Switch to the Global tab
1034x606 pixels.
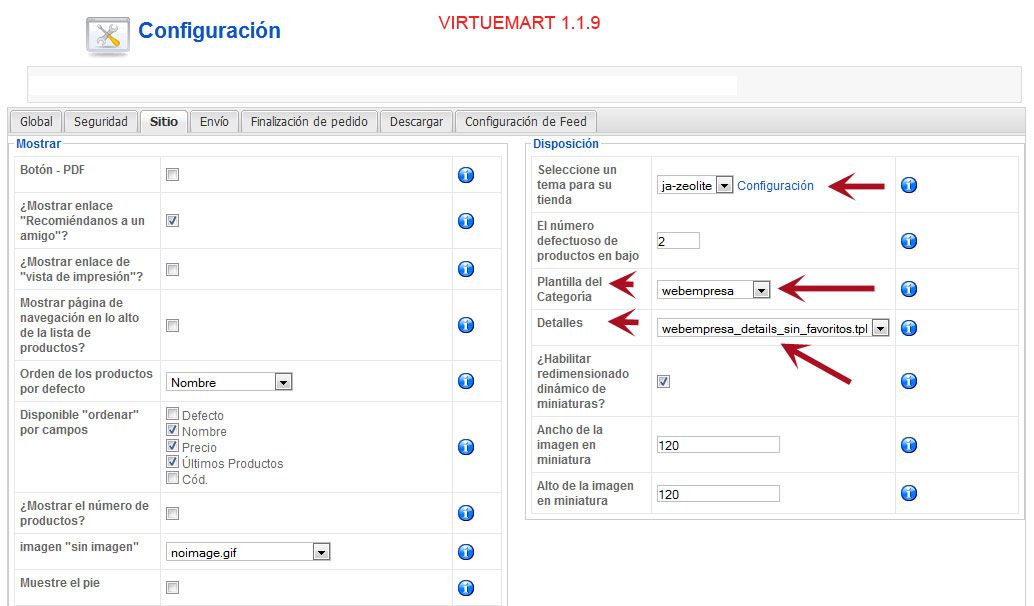click(36, 122)
